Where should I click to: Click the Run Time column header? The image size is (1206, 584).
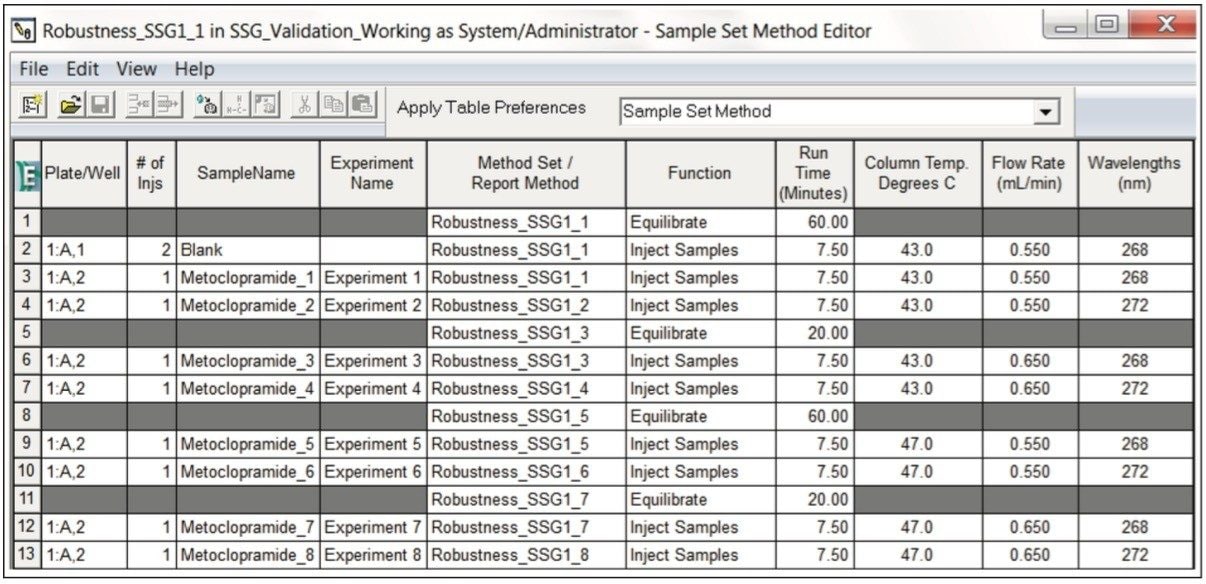click(x=814, y=173)
